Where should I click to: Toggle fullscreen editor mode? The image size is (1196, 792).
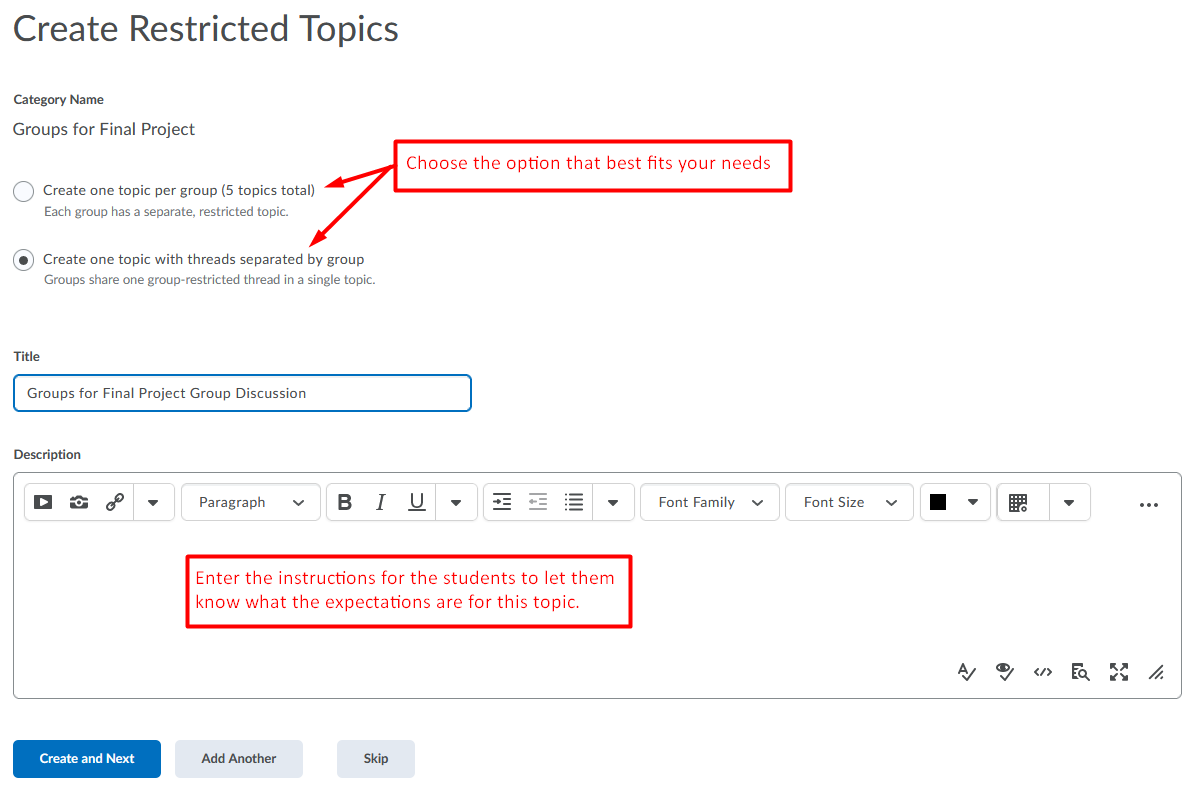pos(1119,672)
